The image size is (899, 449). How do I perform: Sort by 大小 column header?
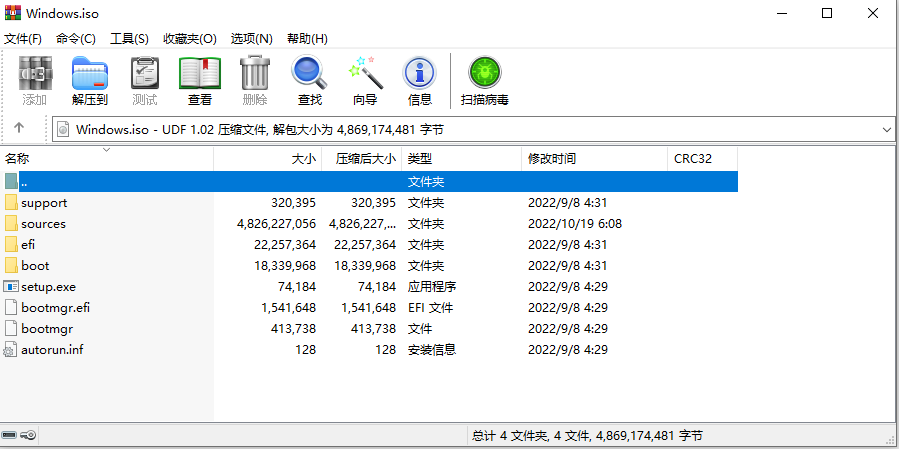tap(303, 159)
